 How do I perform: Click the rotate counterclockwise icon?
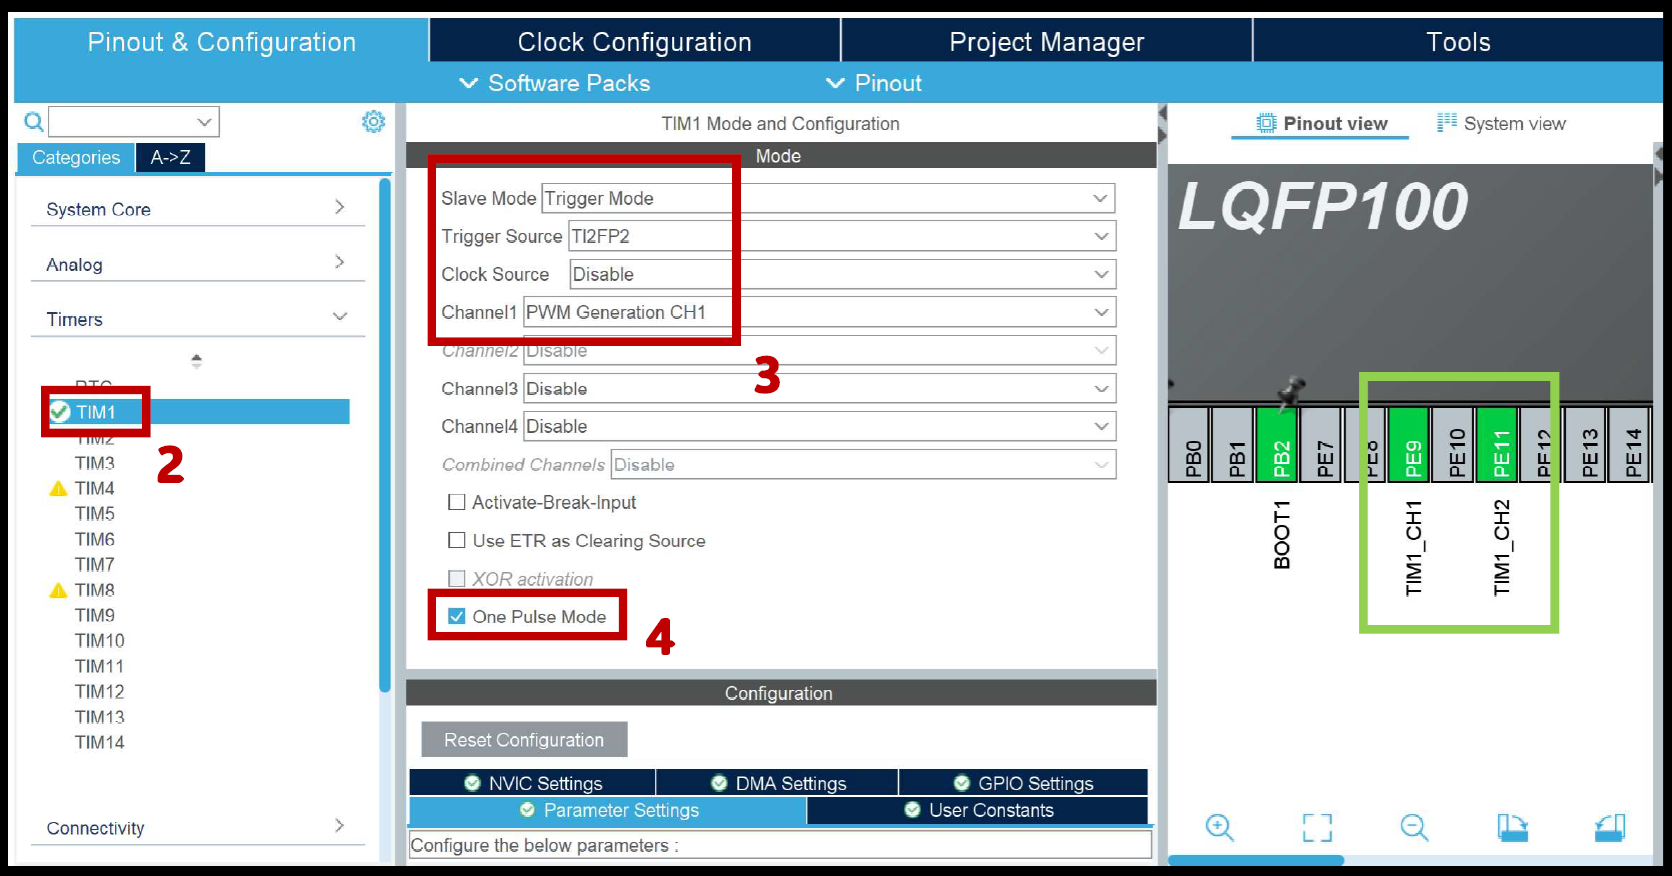1610,827
